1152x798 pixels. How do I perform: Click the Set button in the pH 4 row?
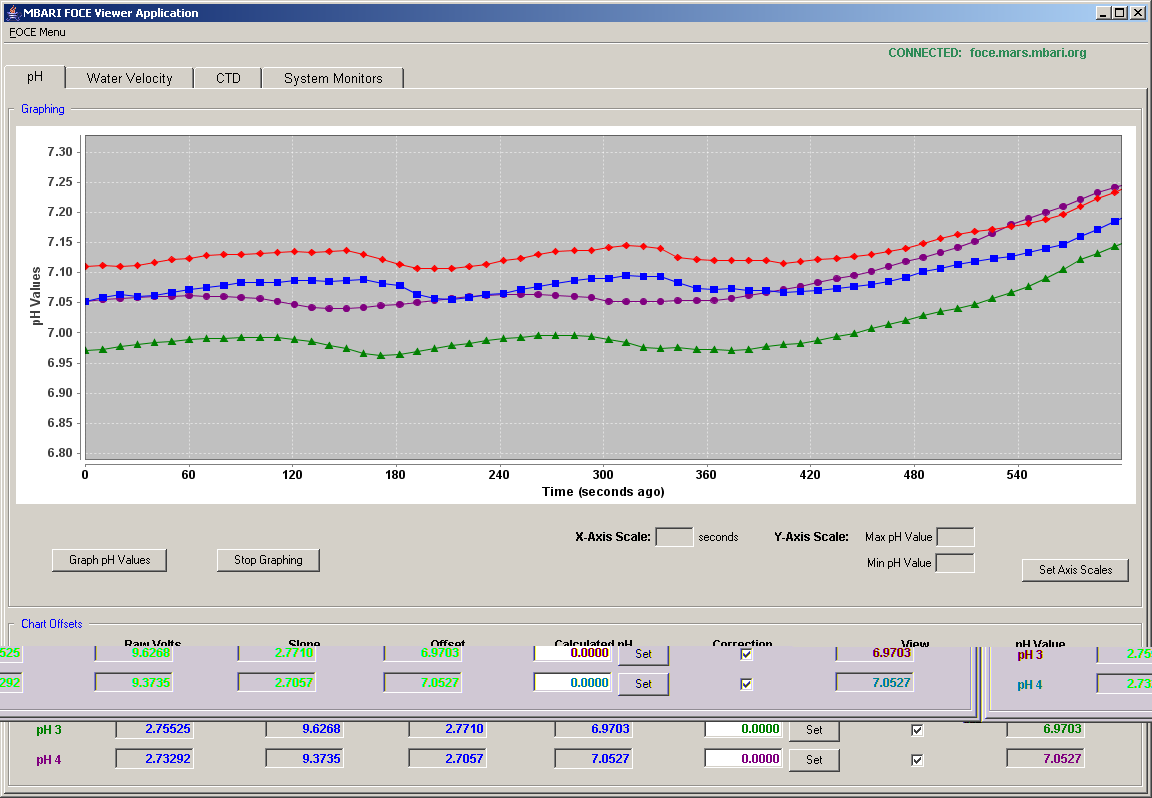coord(814,760)
